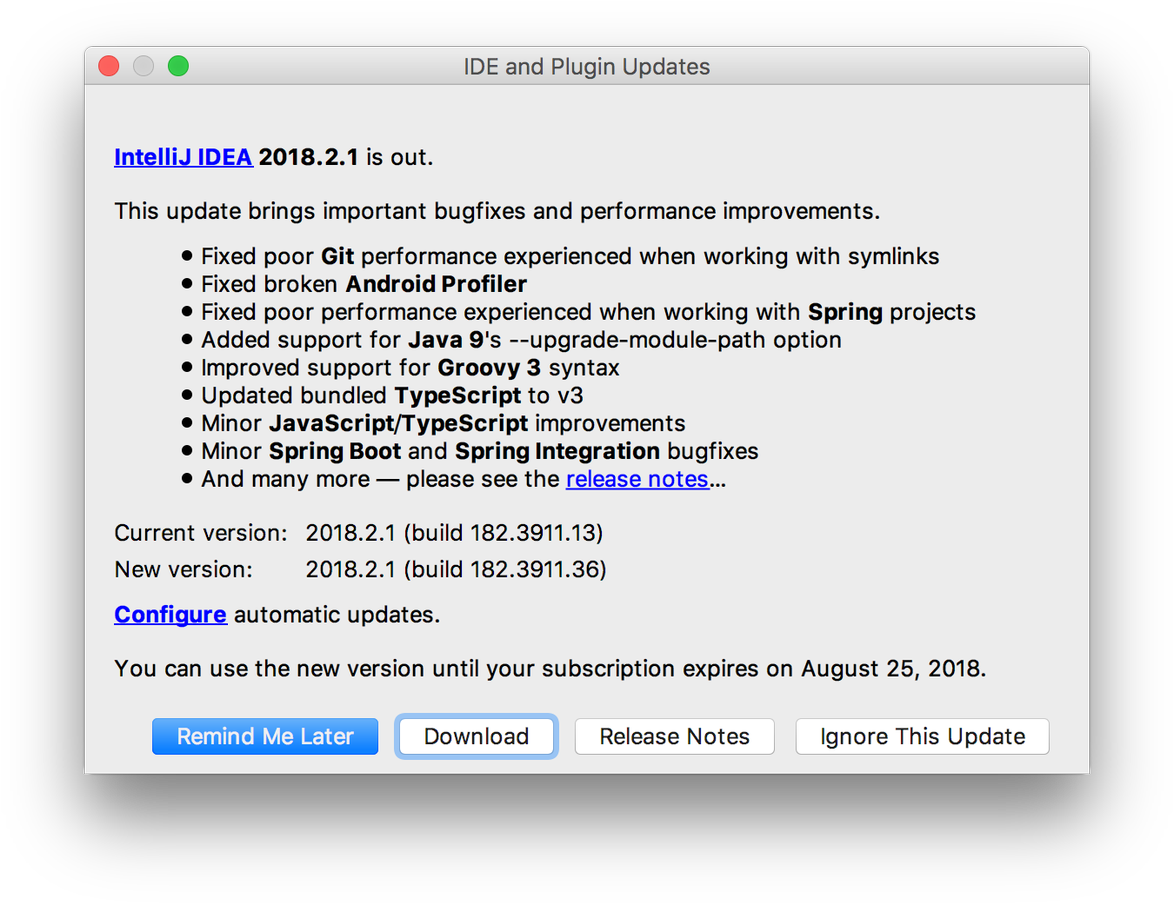The width and height of the screenshot is (1173, 903).
Task: Click the green zoom window button
Action: coord(178,66)
